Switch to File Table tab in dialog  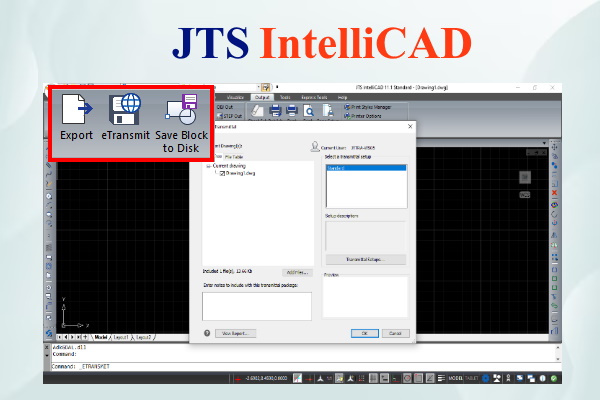point(234,157)
